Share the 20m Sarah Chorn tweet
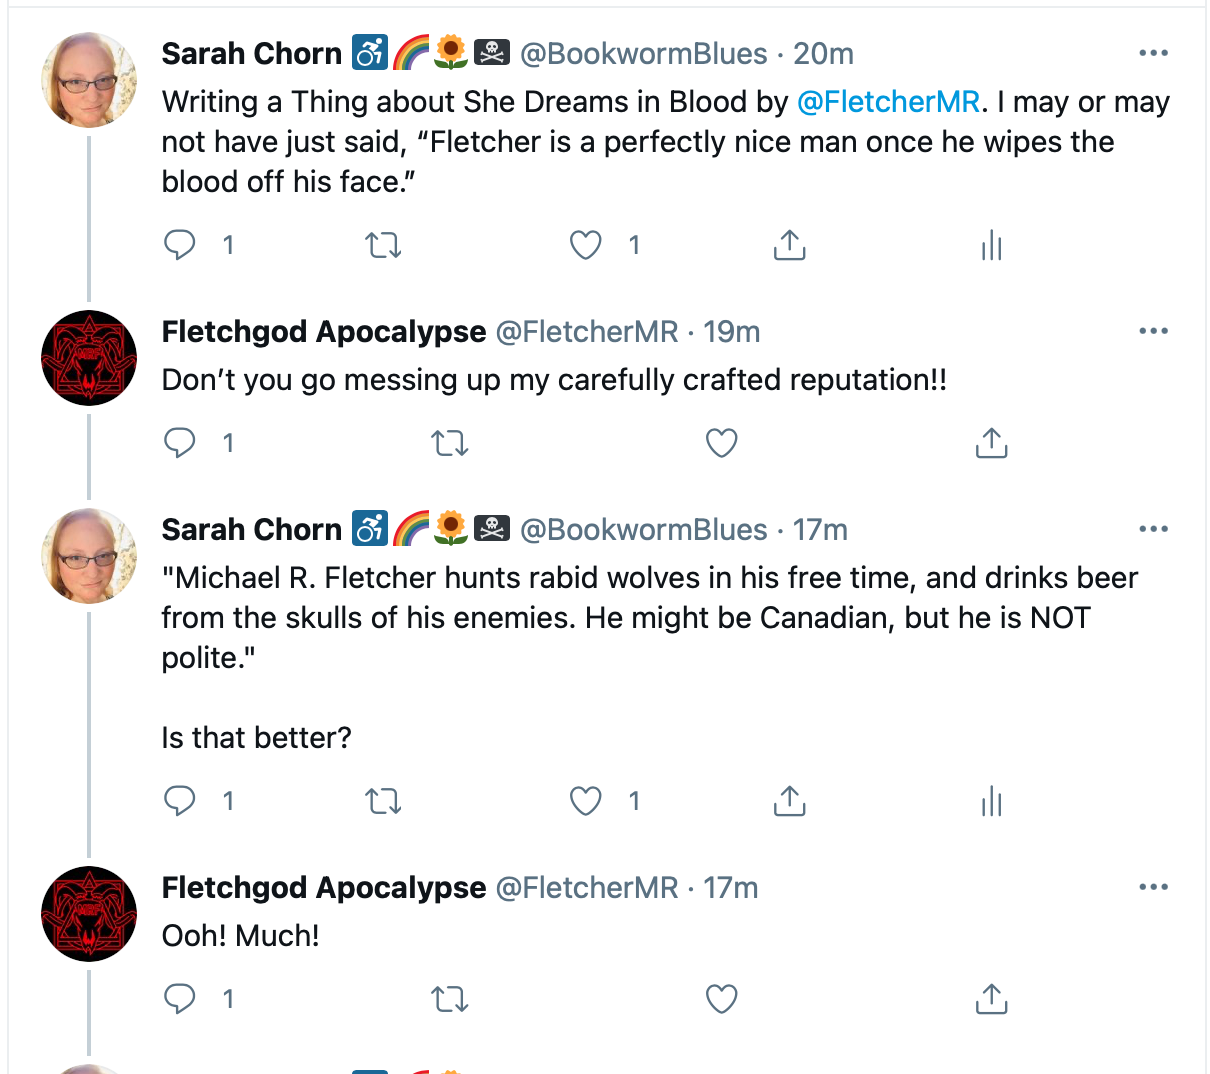The image size is (1210, 1074). [789, 245]
